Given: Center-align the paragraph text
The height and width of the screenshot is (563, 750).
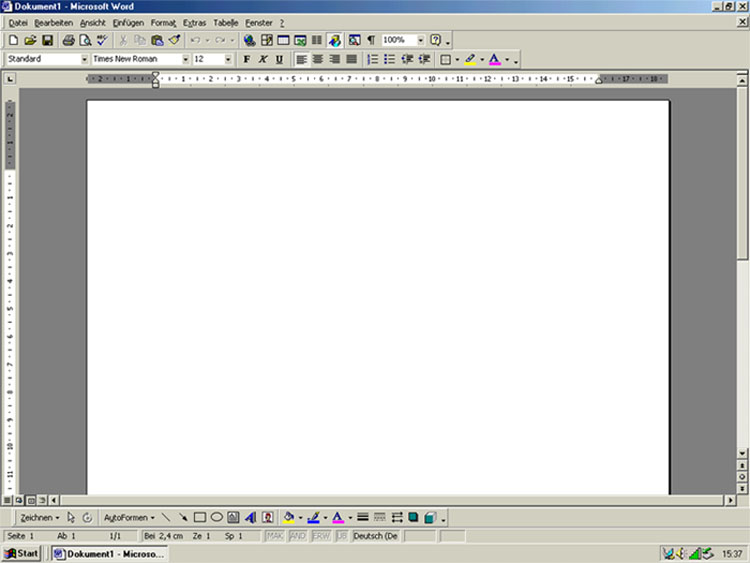Looking at the screenshot, I should tap(318, 59).
